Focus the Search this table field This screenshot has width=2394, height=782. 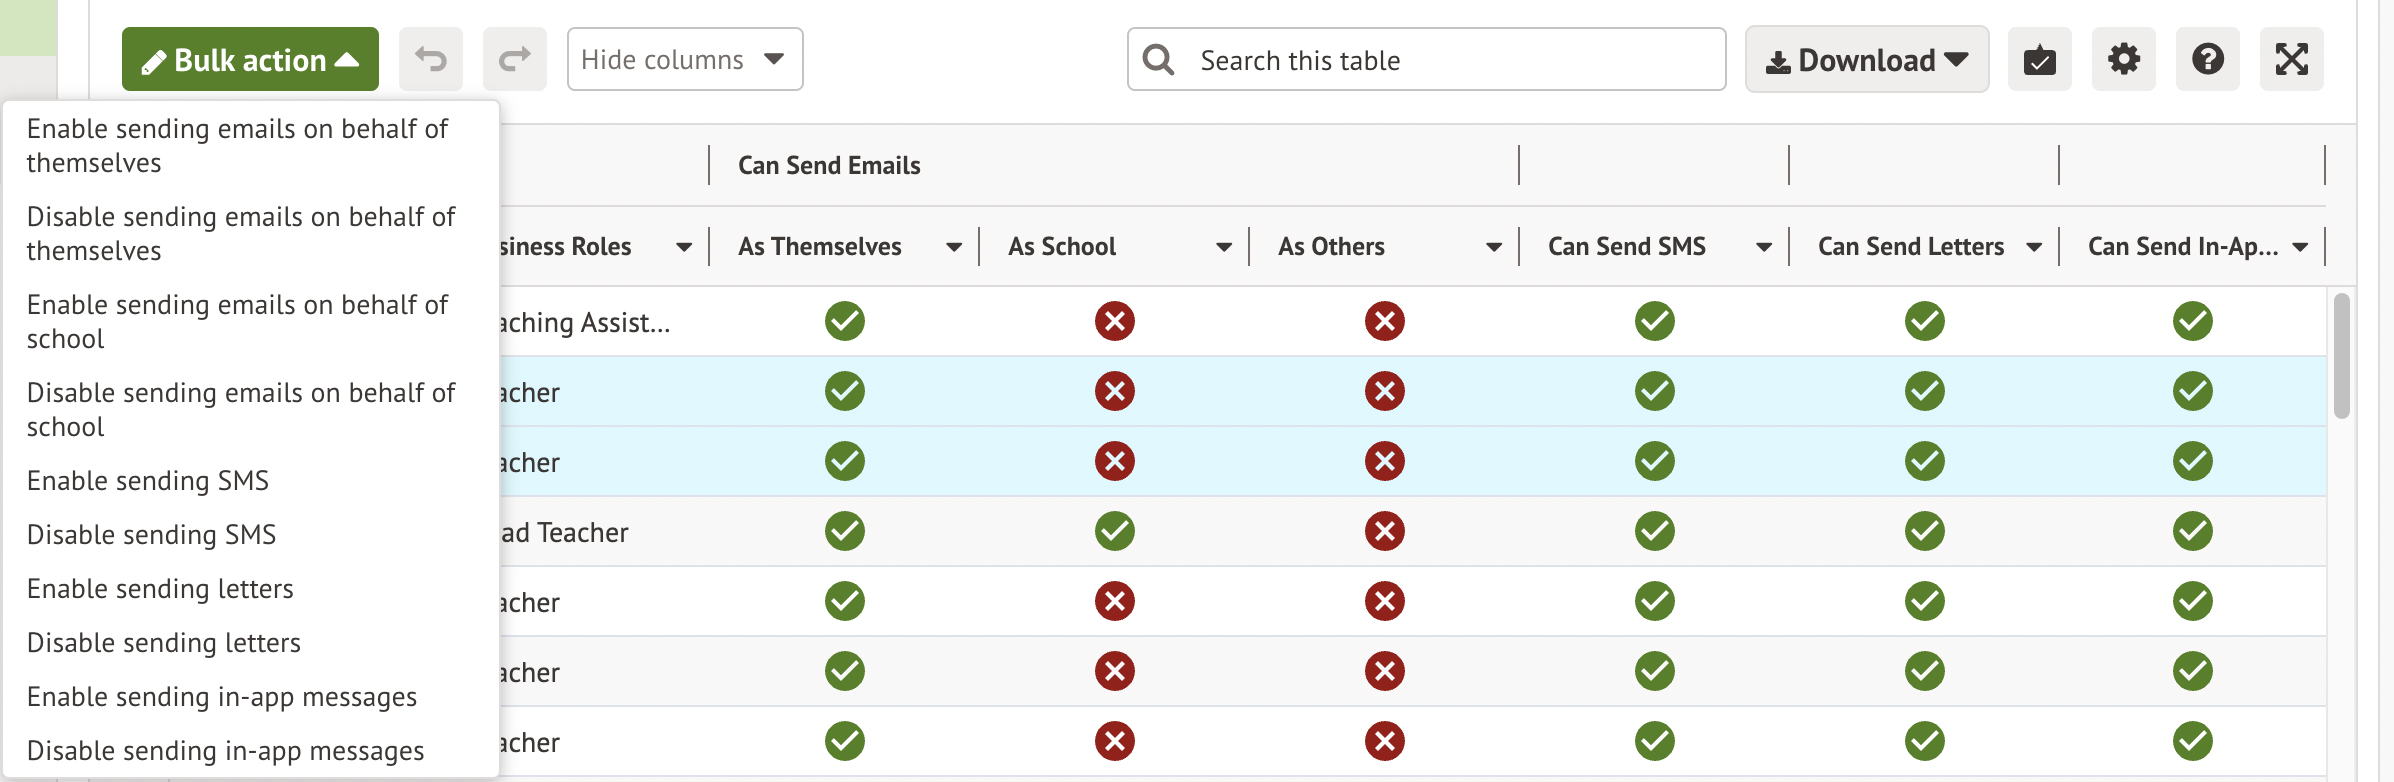pos(1450,60)
